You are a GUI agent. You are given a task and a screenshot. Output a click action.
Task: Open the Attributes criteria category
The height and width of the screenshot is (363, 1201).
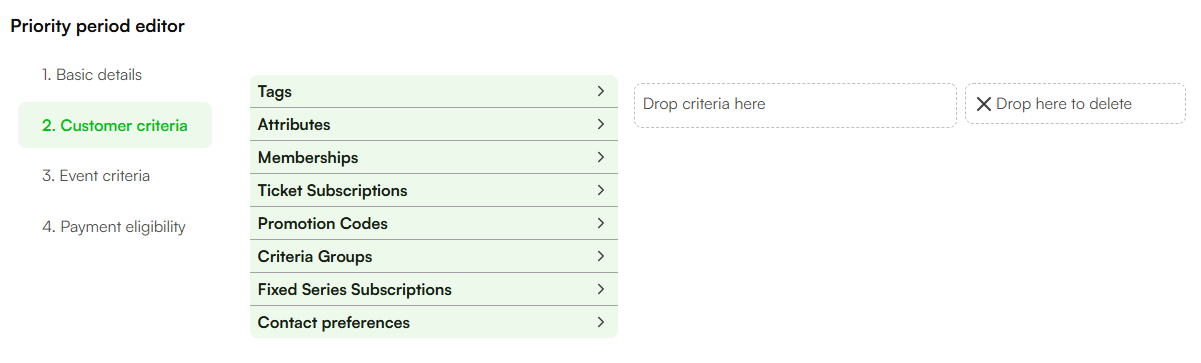434,124
